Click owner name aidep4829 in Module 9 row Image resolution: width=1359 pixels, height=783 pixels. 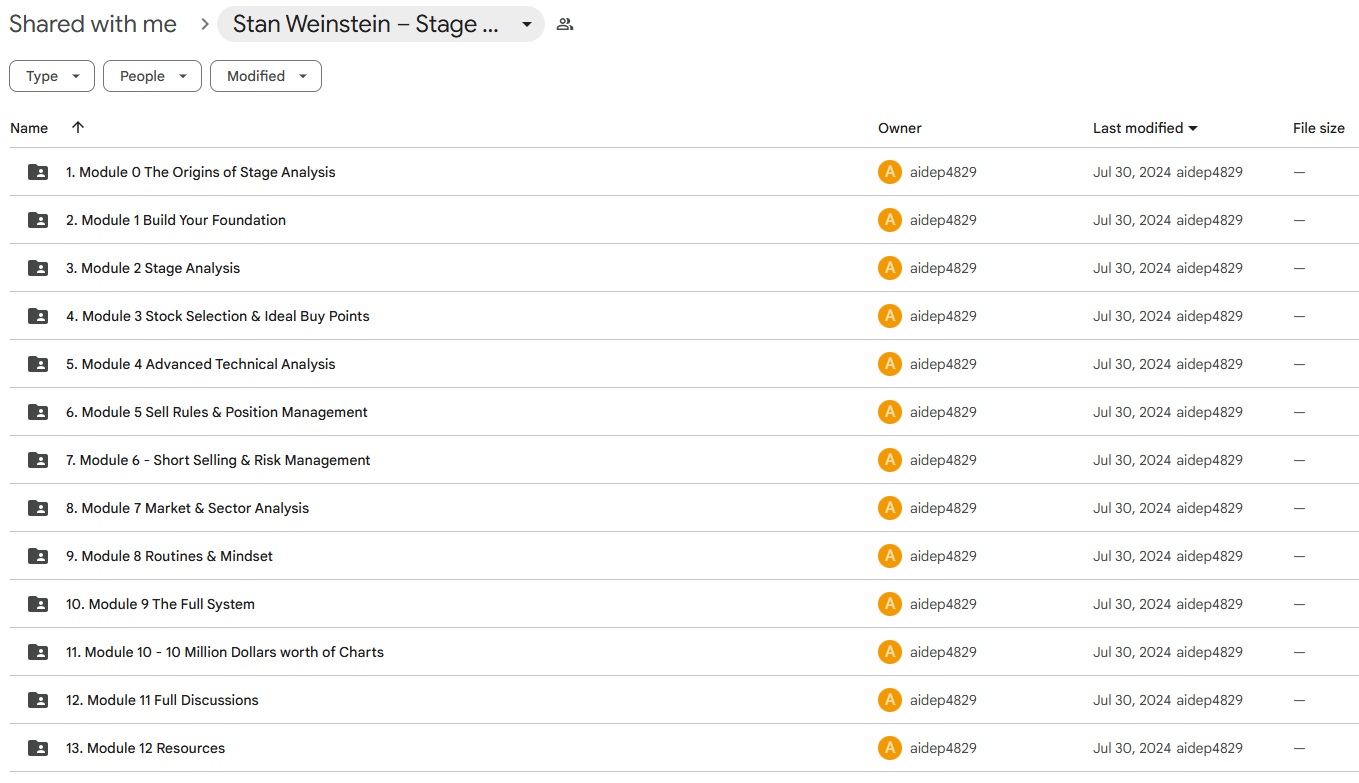pyautogui.click(x=943, y=604)
